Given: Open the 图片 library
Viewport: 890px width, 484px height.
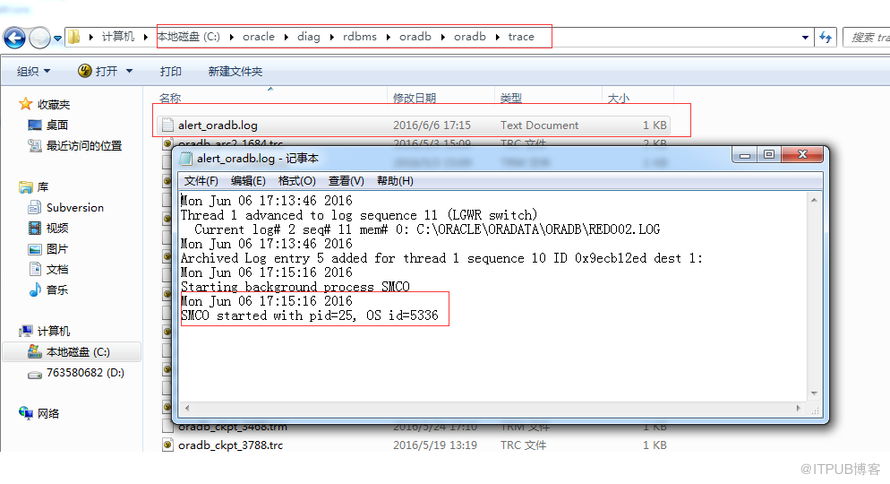Looking at the screenshot, I should tap(48, 249).
